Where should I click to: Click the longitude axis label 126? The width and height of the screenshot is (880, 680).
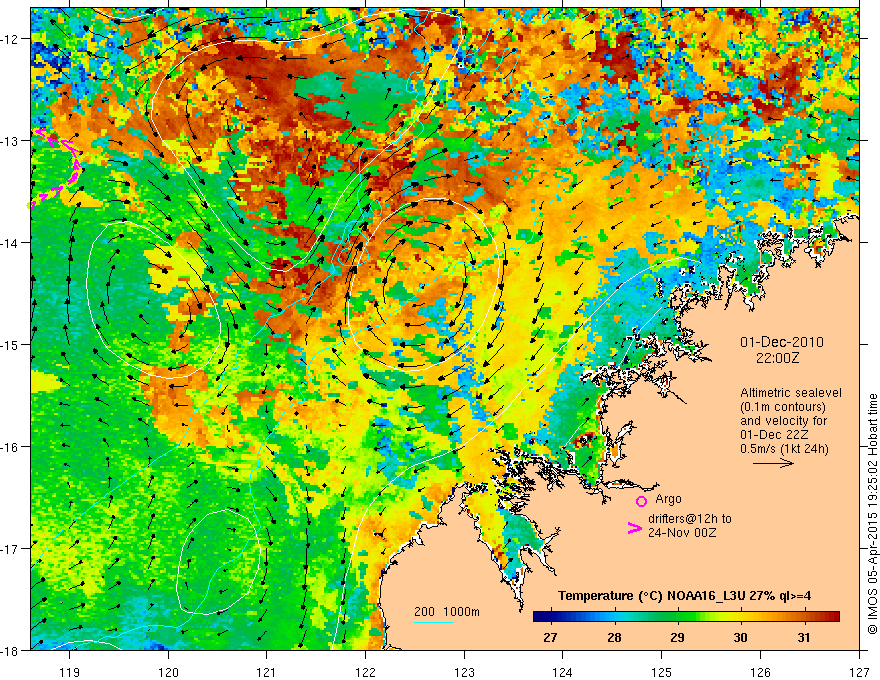760,672
